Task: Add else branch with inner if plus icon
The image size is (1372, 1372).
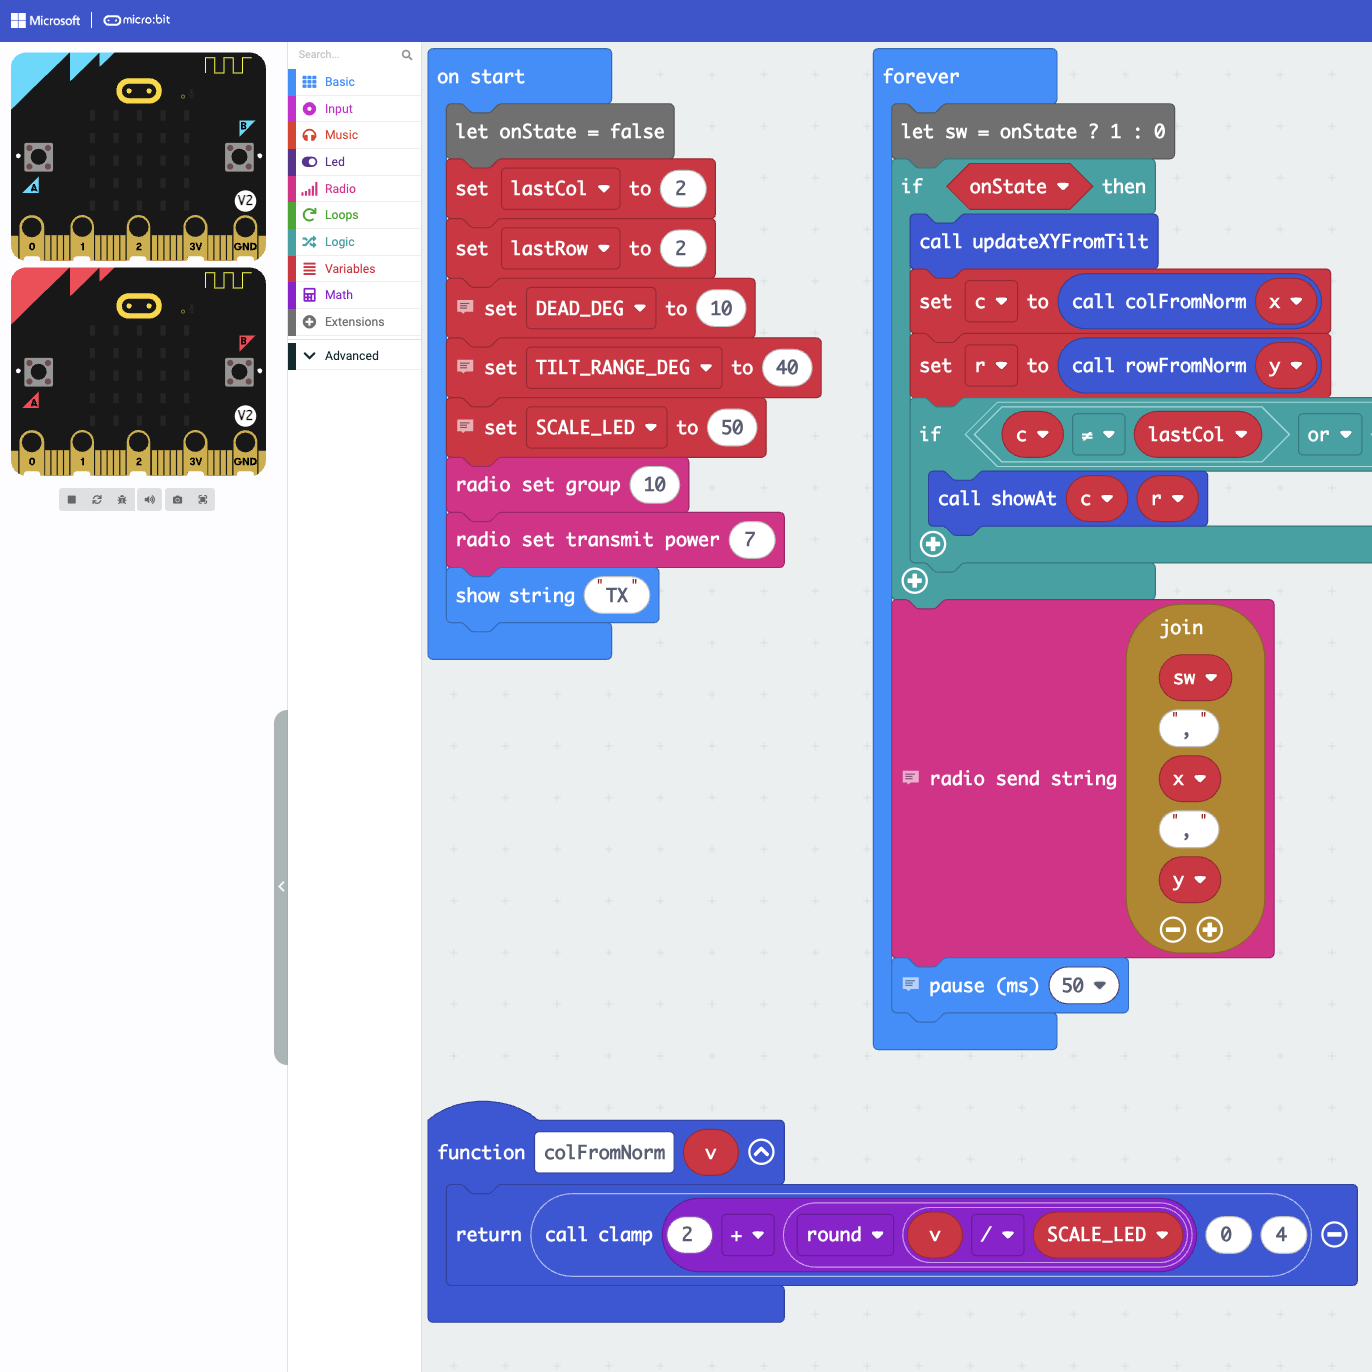Action: pos(932,544)
